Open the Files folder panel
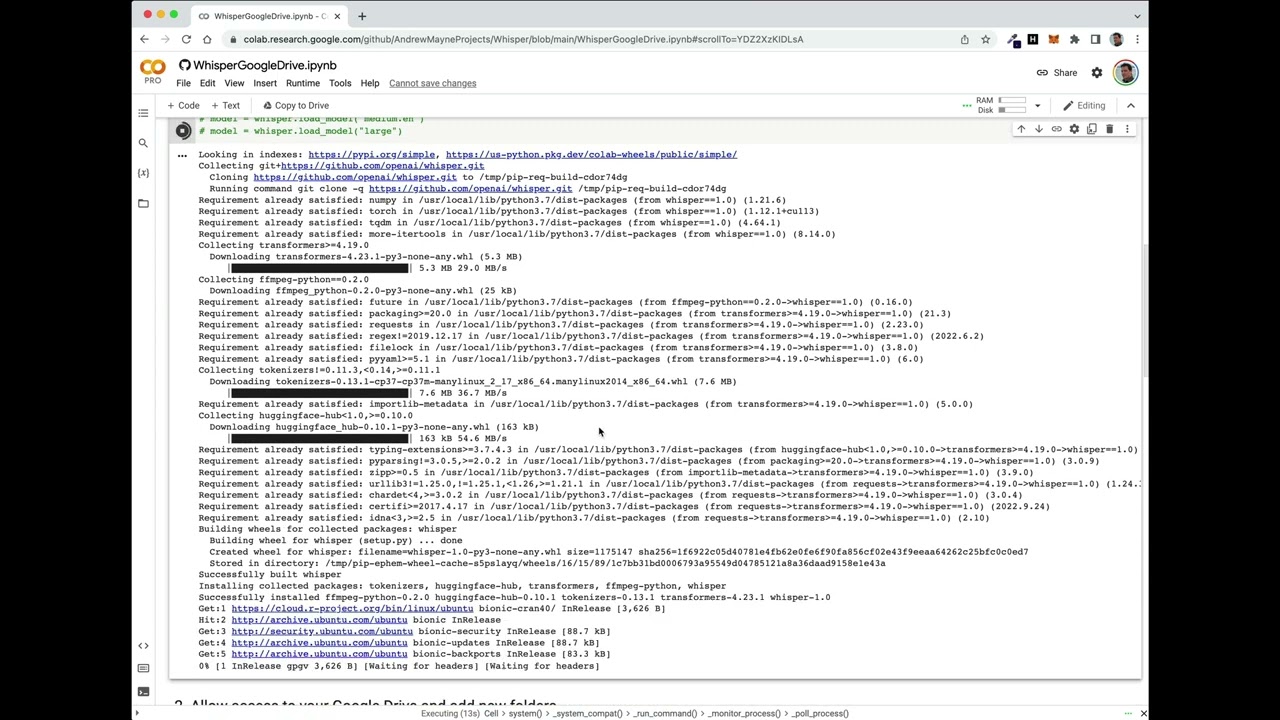 coord(143,203)
